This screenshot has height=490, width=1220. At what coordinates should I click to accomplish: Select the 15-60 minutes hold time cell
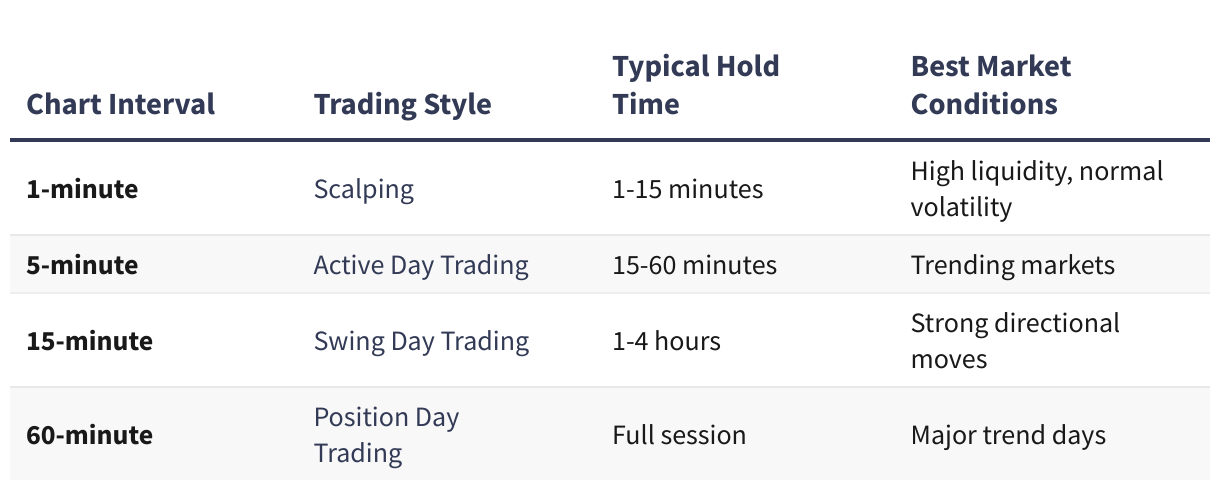[694, 265]
